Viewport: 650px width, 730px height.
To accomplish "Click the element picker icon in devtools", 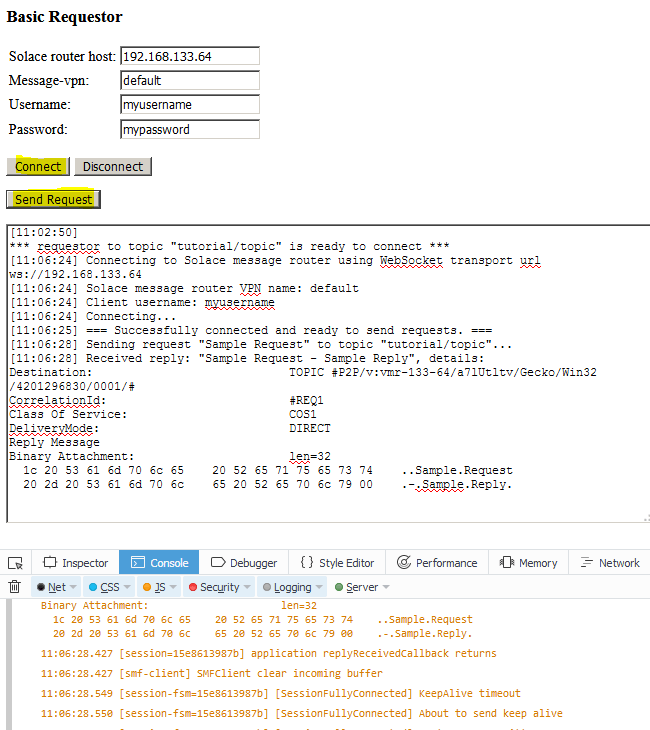I will (15, 563).
